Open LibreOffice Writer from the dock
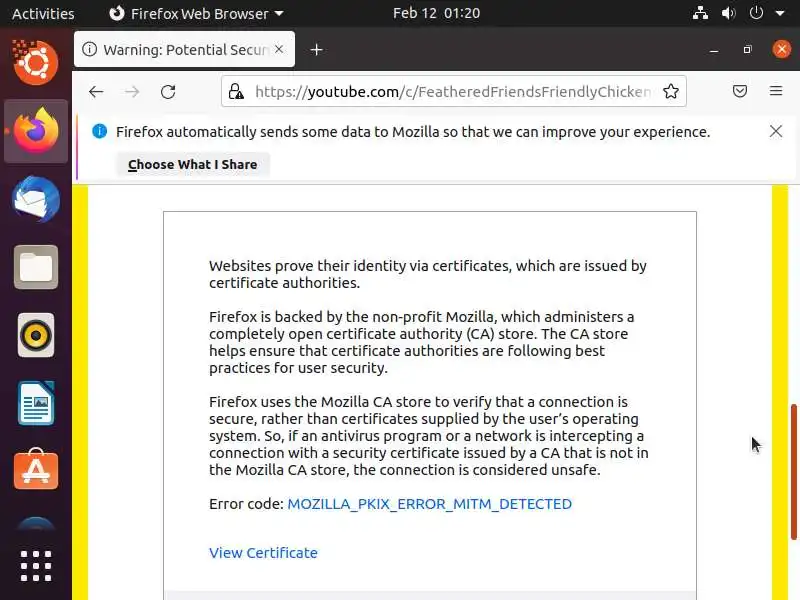The image size is (800, 600). click(36, 403)
